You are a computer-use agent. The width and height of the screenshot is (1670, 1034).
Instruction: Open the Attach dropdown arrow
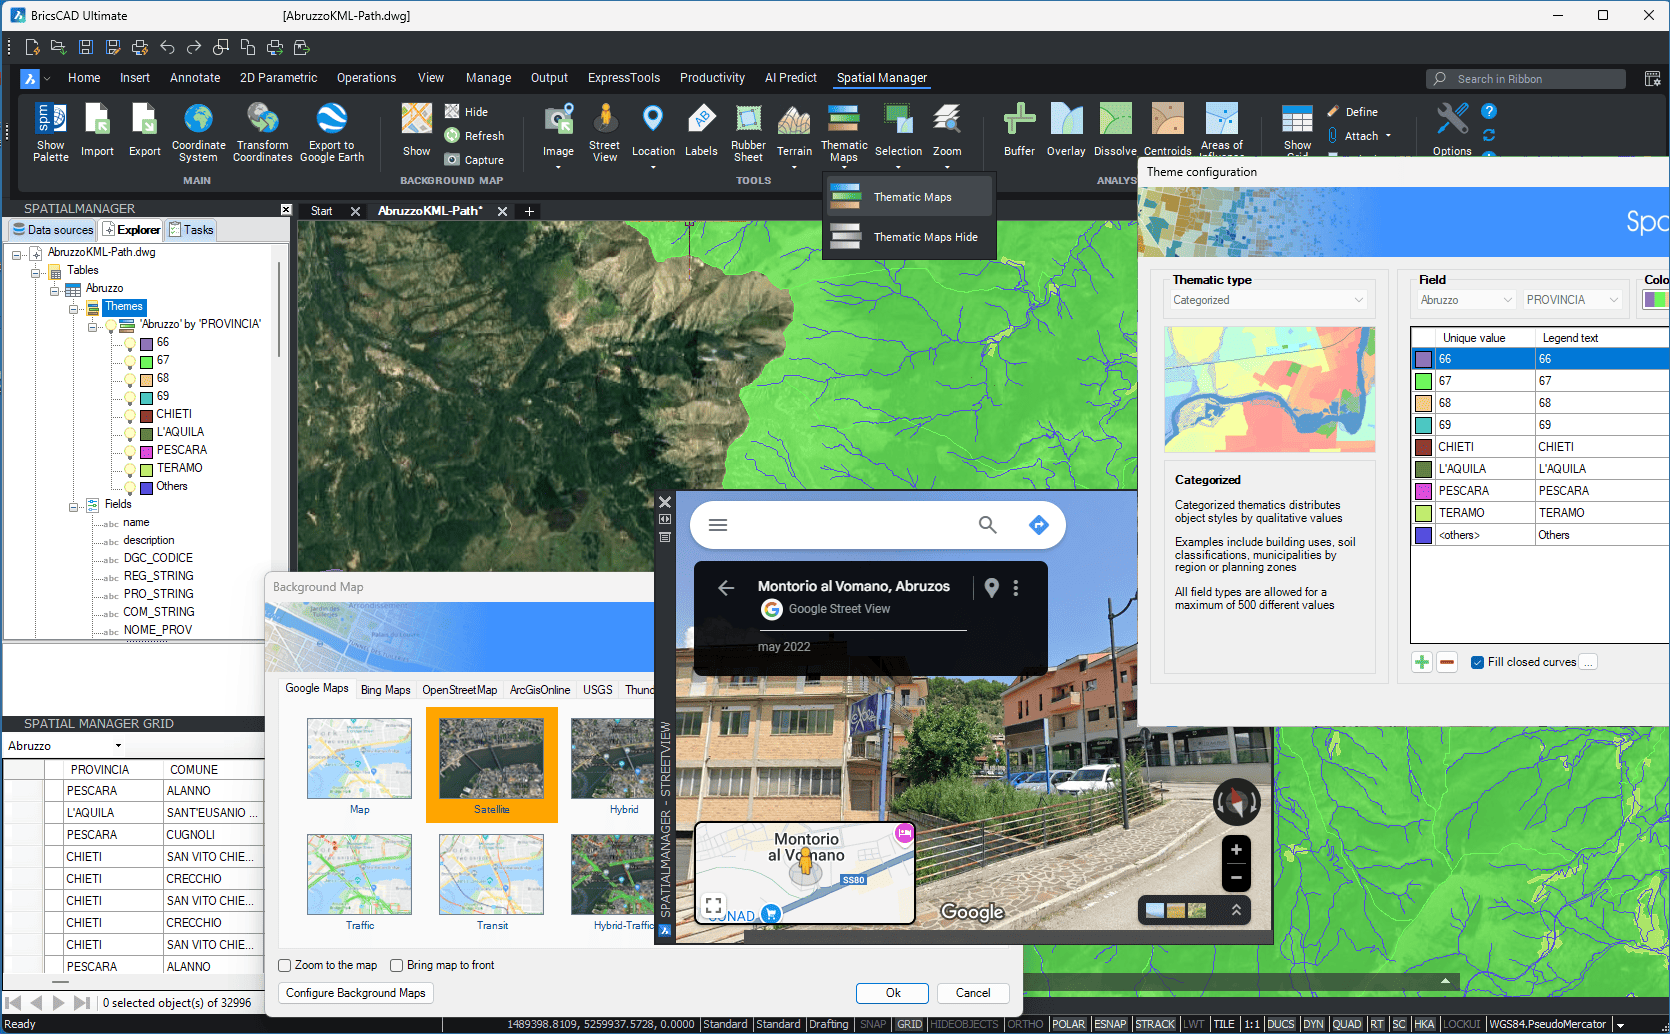click(x=1388, y=136)
